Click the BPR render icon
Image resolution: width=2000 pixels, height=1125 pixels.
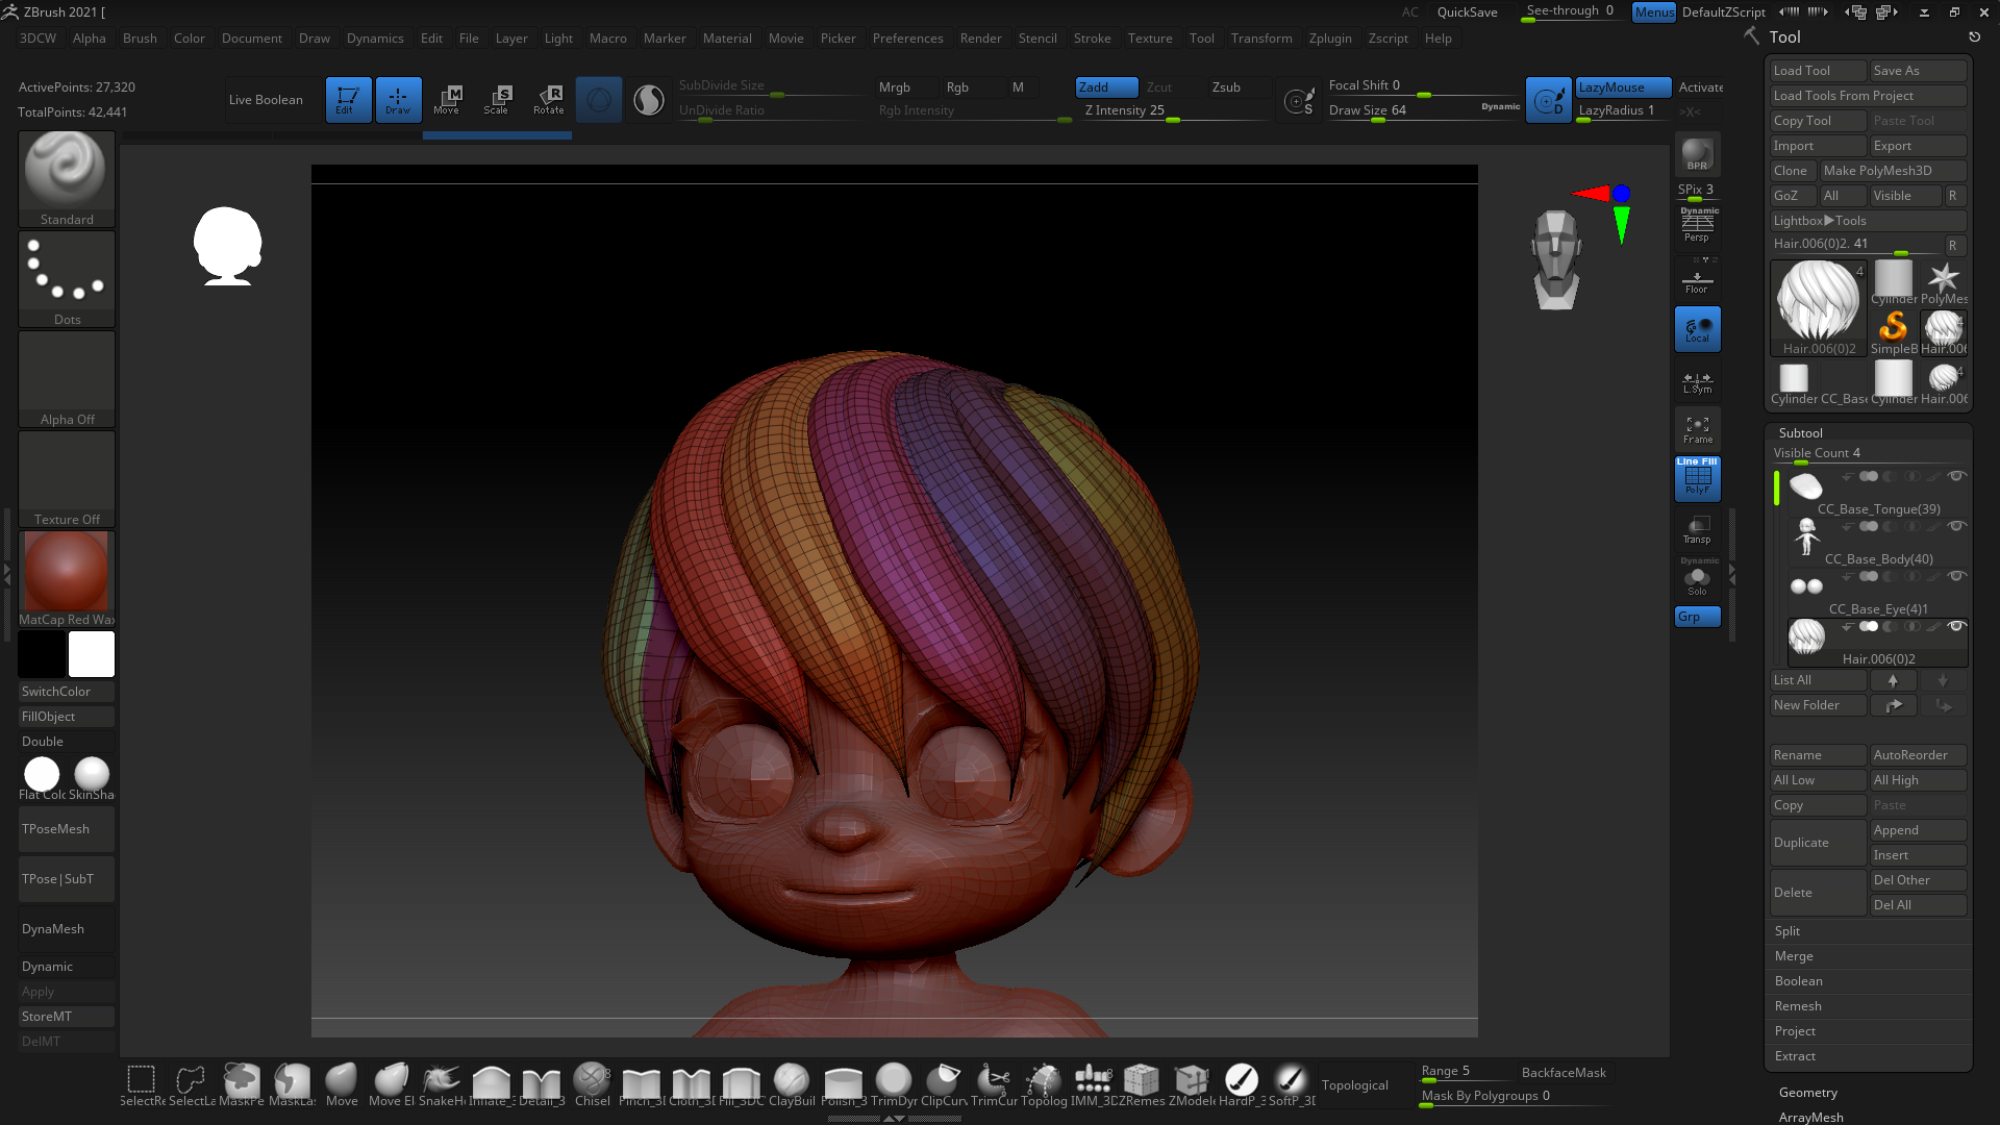click(x=1697, y=154)
